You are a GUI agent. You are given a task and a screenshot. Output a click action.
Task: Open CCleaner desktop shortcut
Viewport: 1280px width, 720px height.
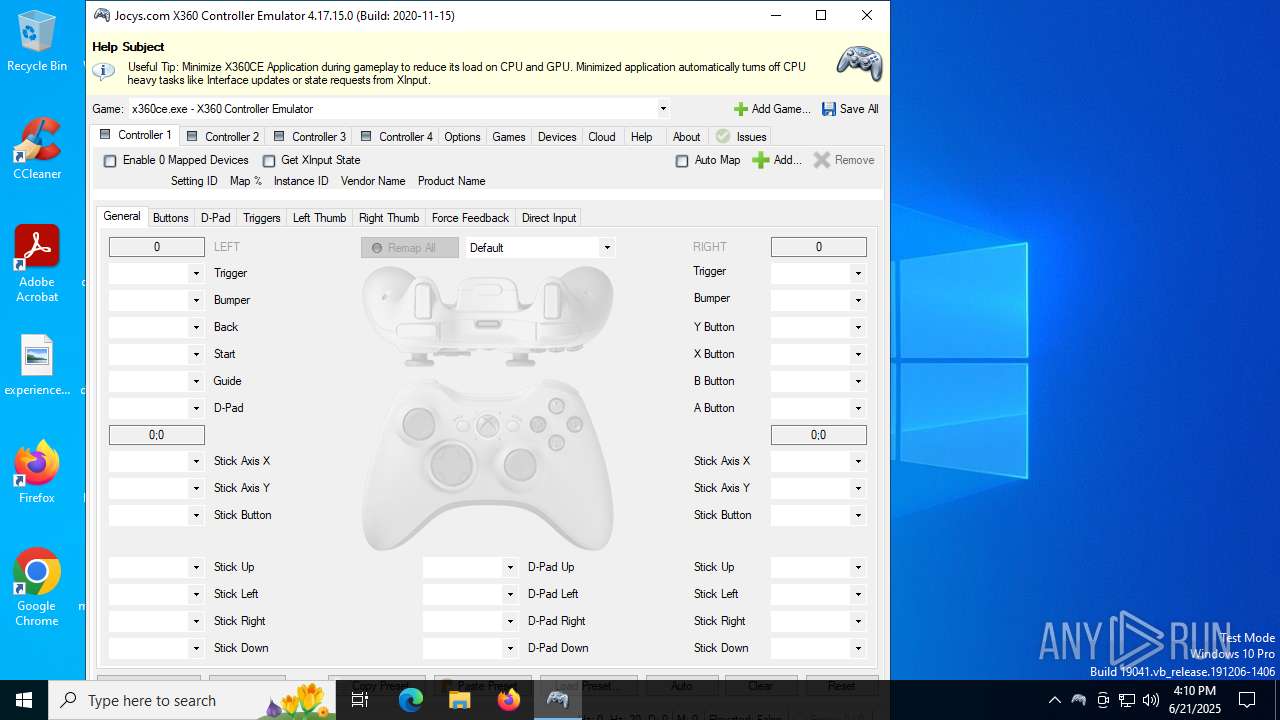click(x=37, y=148)
